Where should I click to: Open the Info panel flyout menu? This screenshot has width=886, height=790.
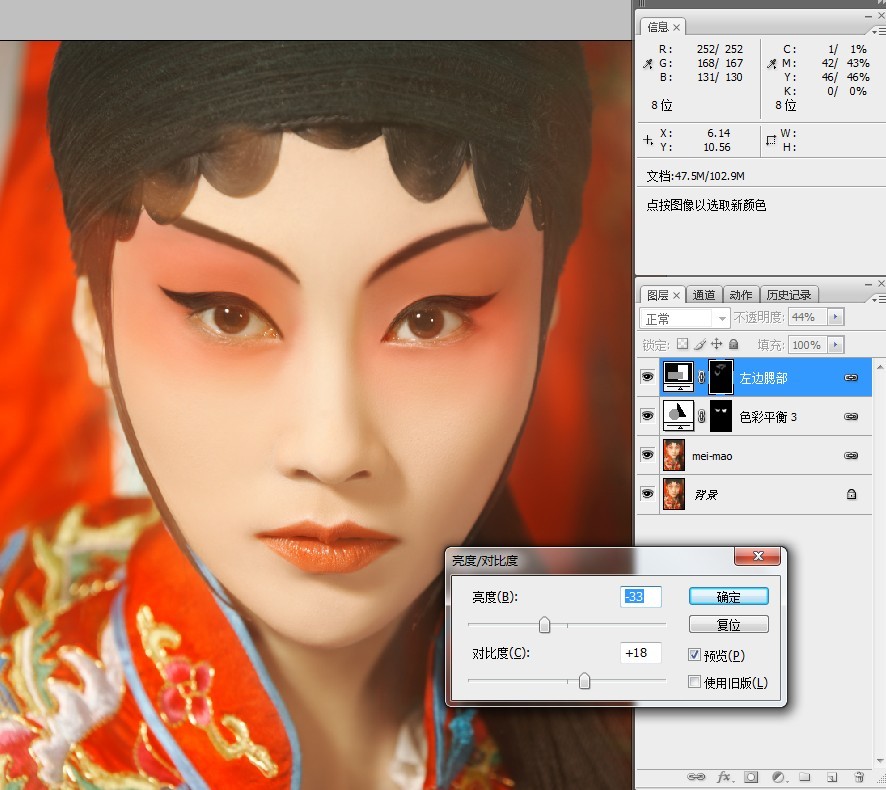[x=878, y=31]
